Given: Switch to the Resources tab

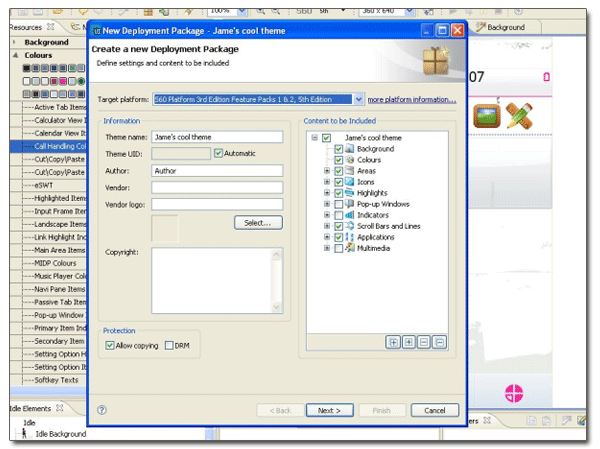Looking at the screenshot, I should (25, 27).
